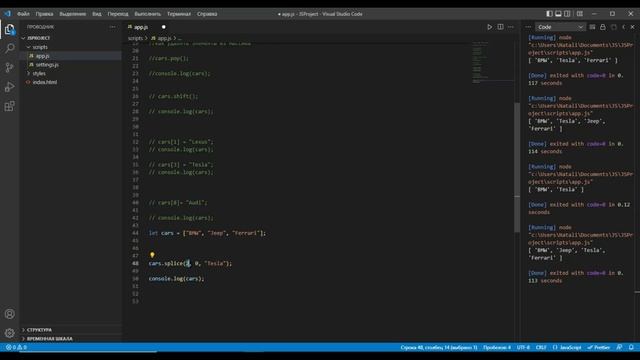640x360 pixels.
Task: Open the Search view in activity bar
Action: [9, 48]
